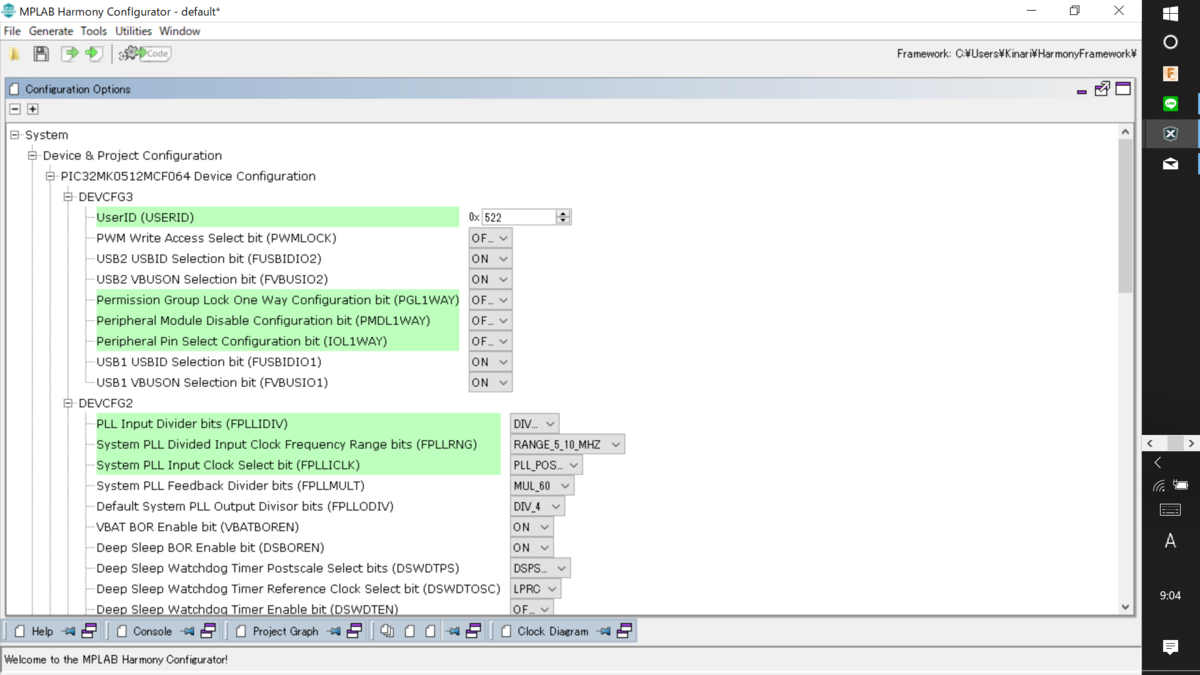Collapse Device & Project Configuration node
Image resolution: width=1200 pixels, height=675 pixels.
[x=33, y=156]
